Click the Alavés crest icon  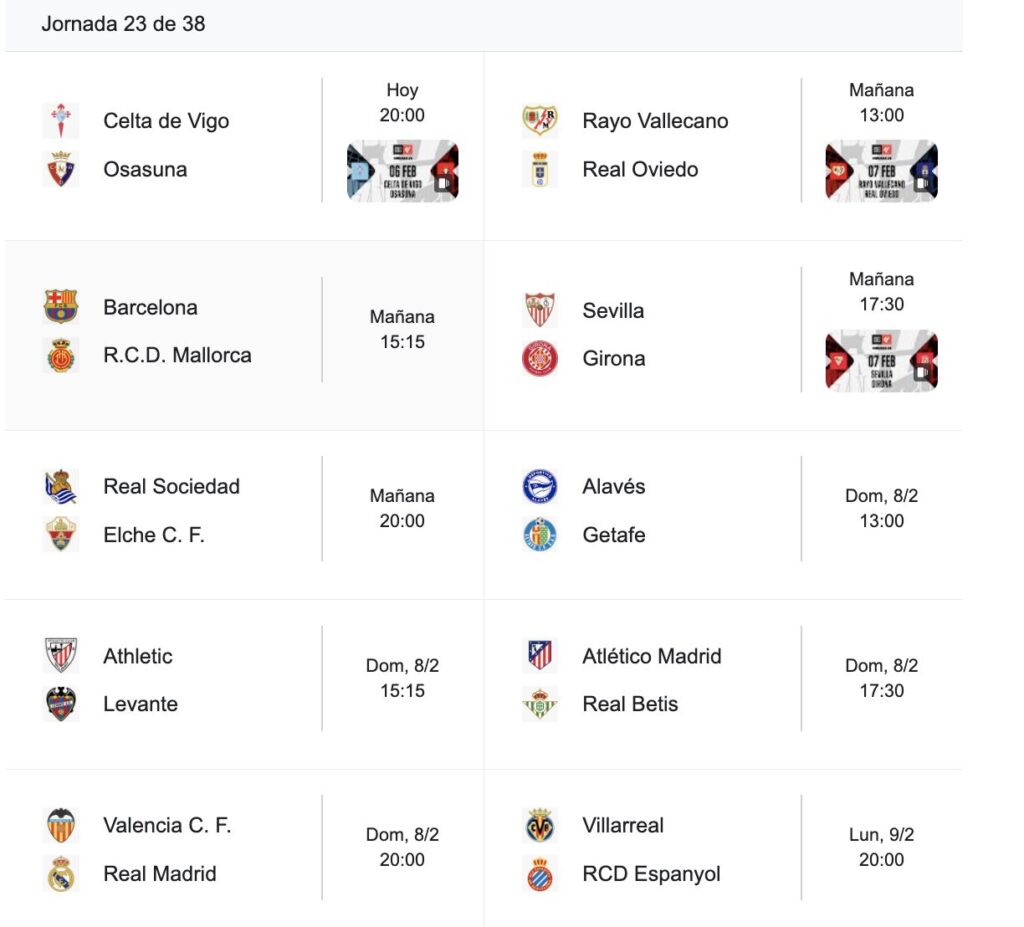click(540, 487)
